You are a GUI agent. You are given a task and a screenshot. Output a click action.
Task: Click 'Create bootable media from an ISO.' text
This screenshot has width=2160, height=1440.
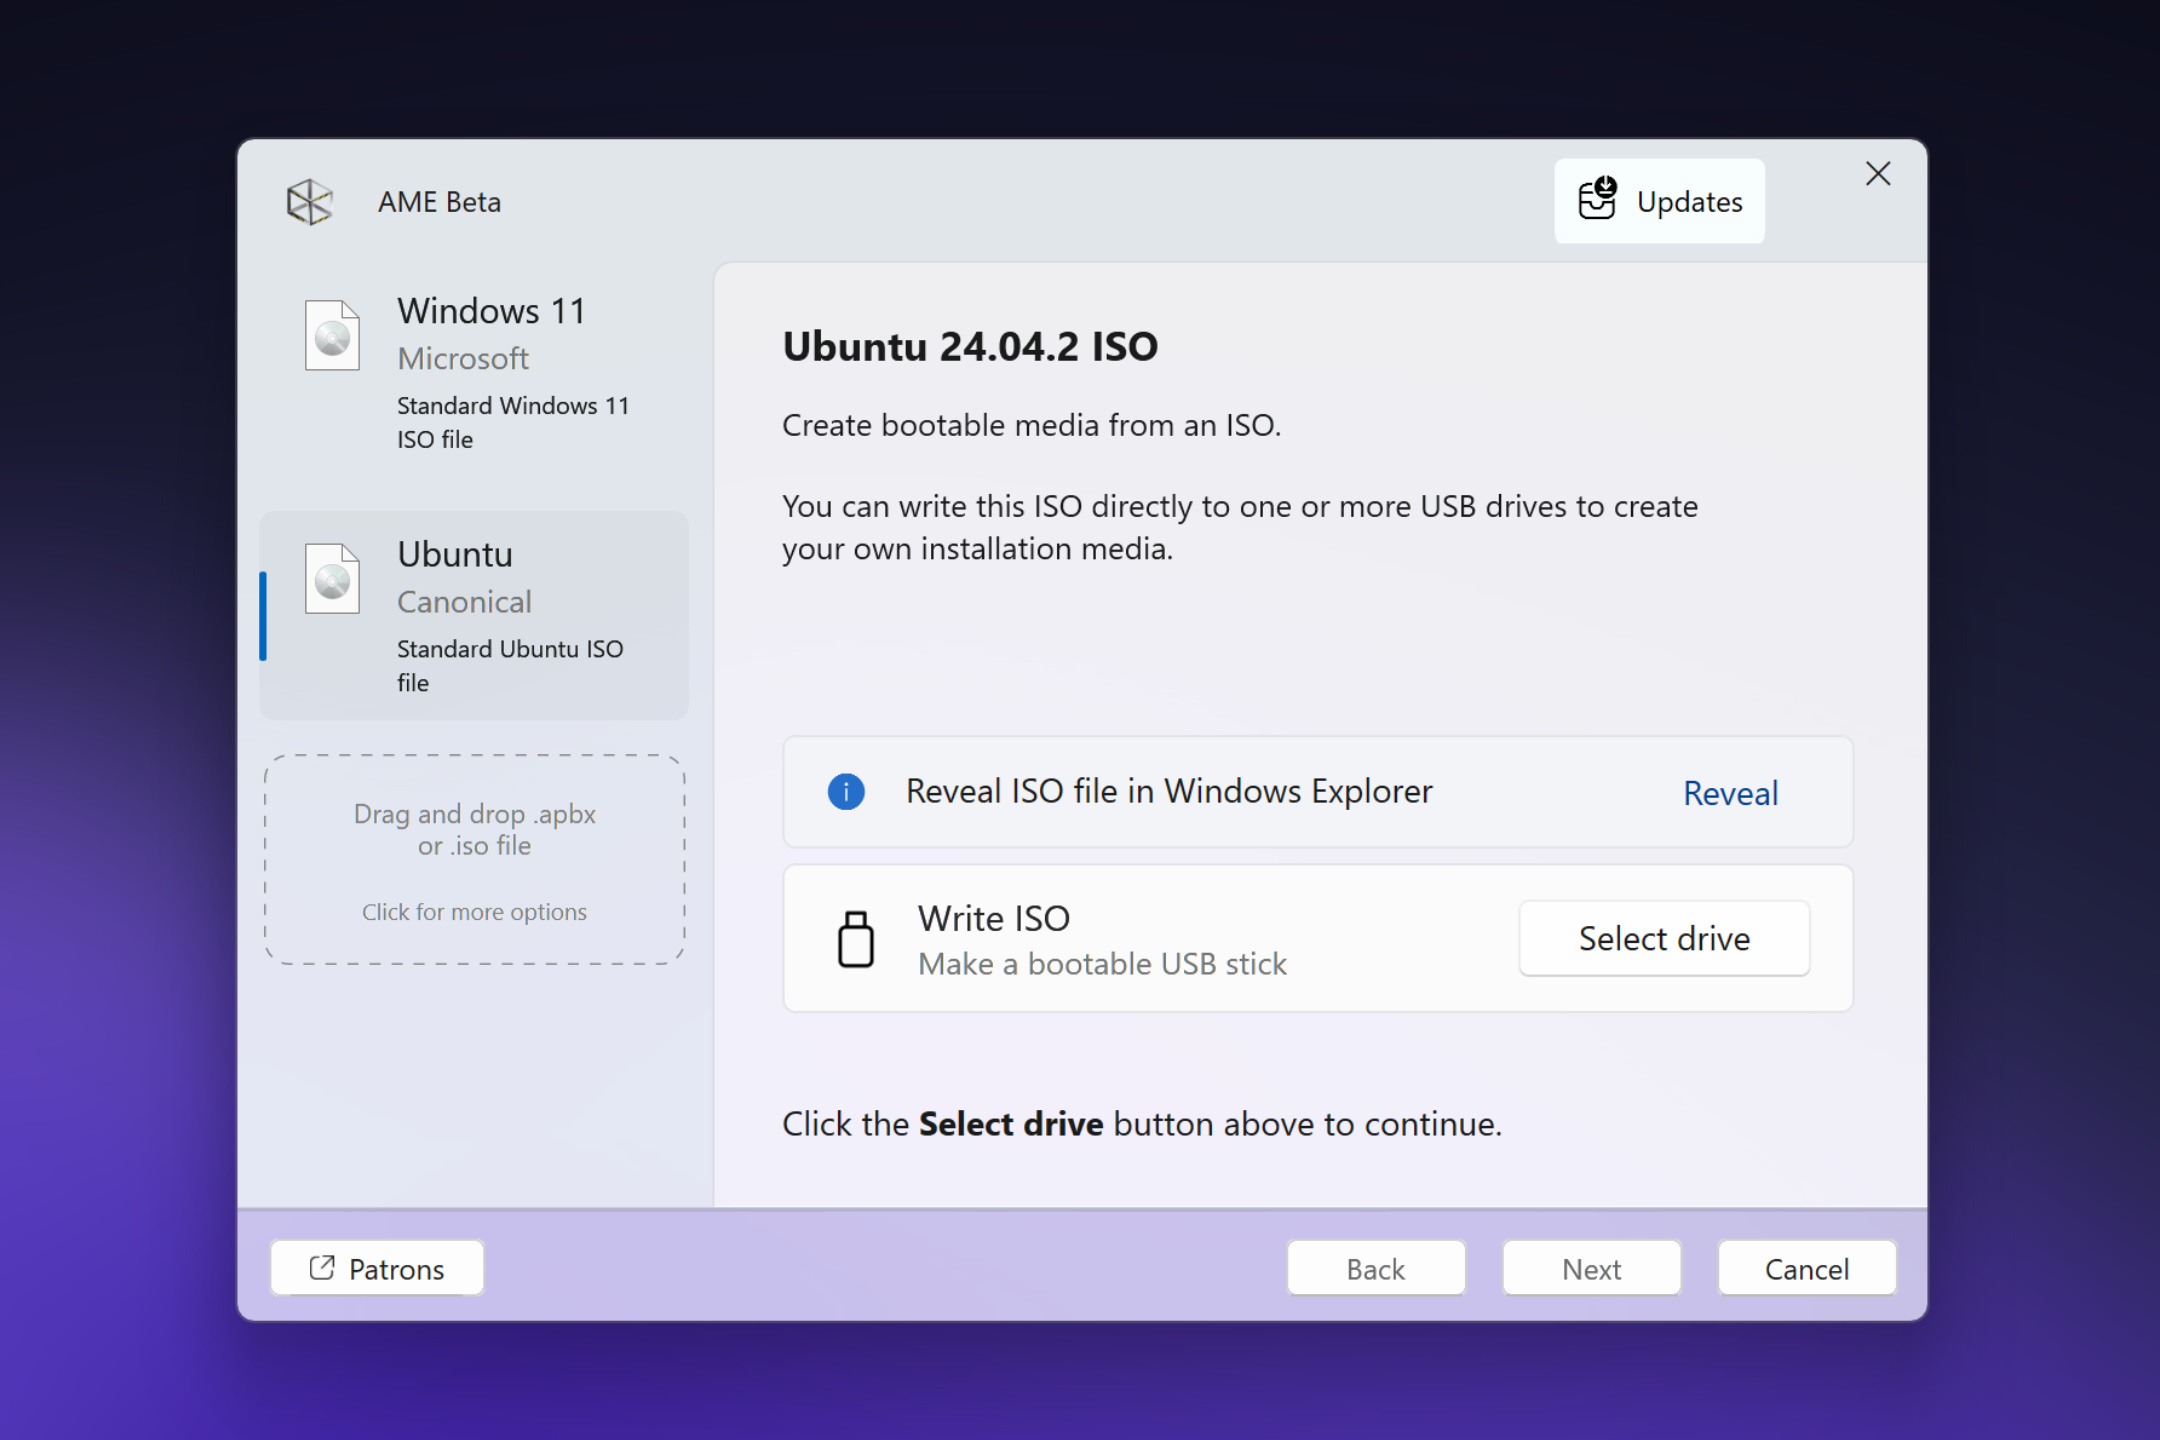point(1031,425)
